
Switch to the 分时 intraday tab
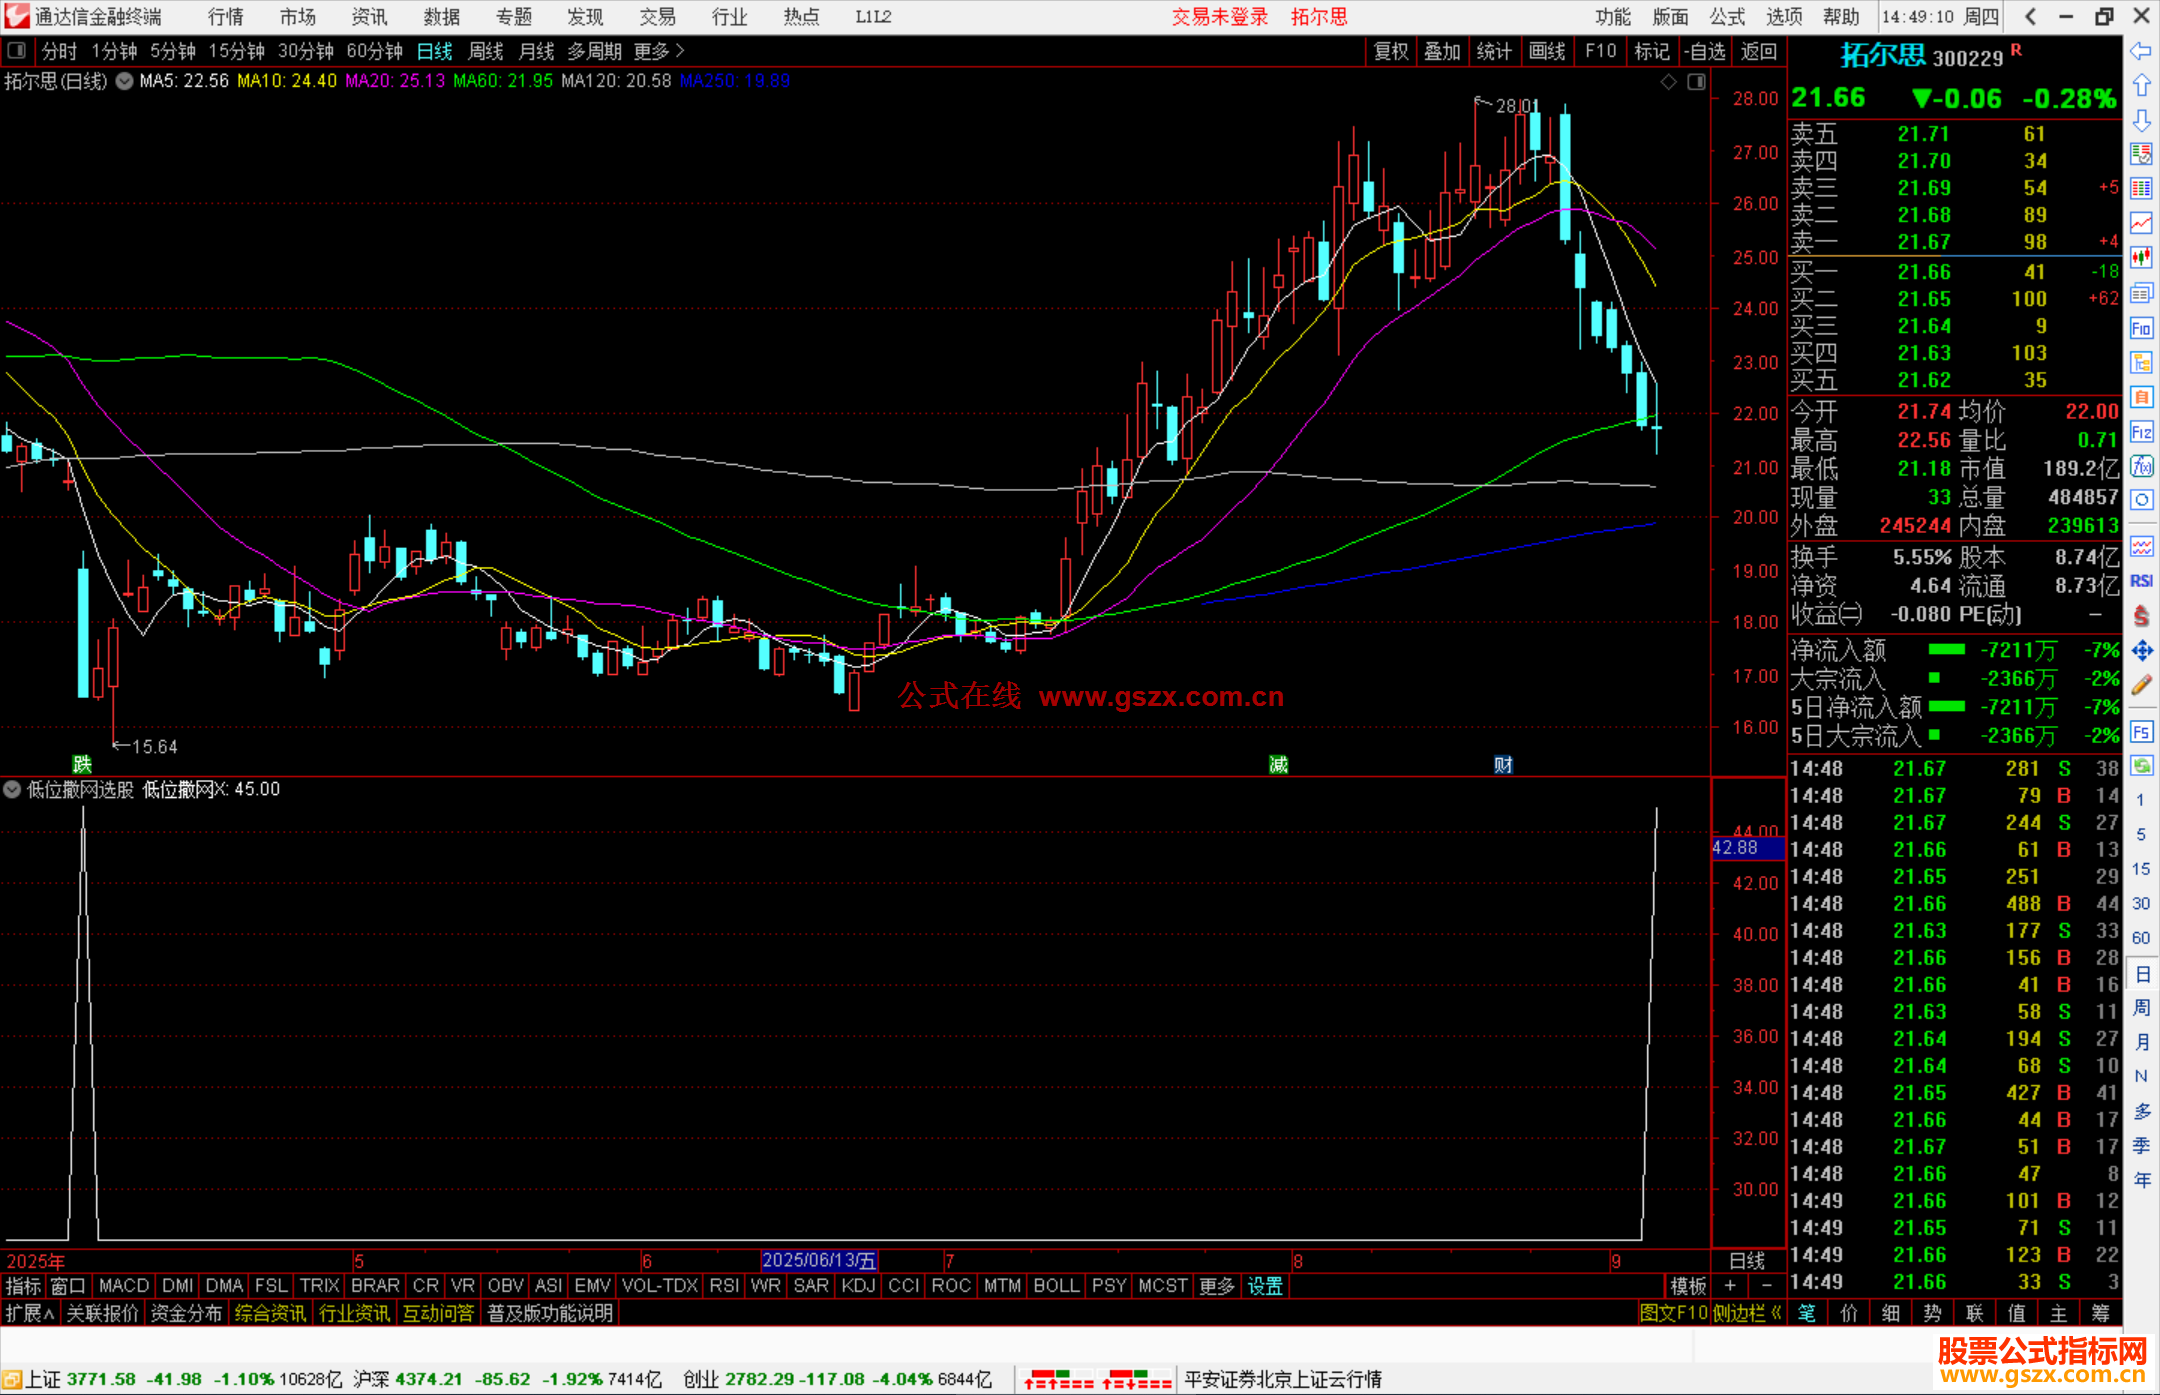(x=59, y=51)
